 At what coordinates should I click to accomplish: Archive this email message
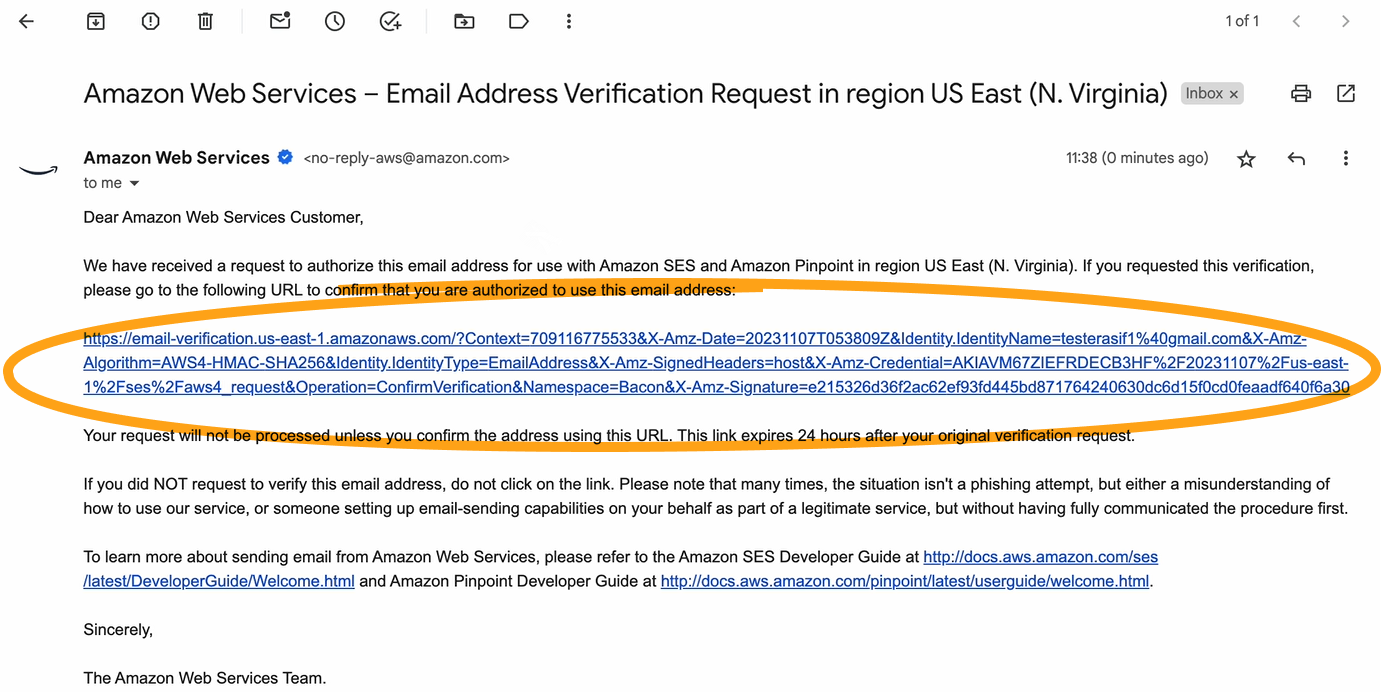coord(96,21)
